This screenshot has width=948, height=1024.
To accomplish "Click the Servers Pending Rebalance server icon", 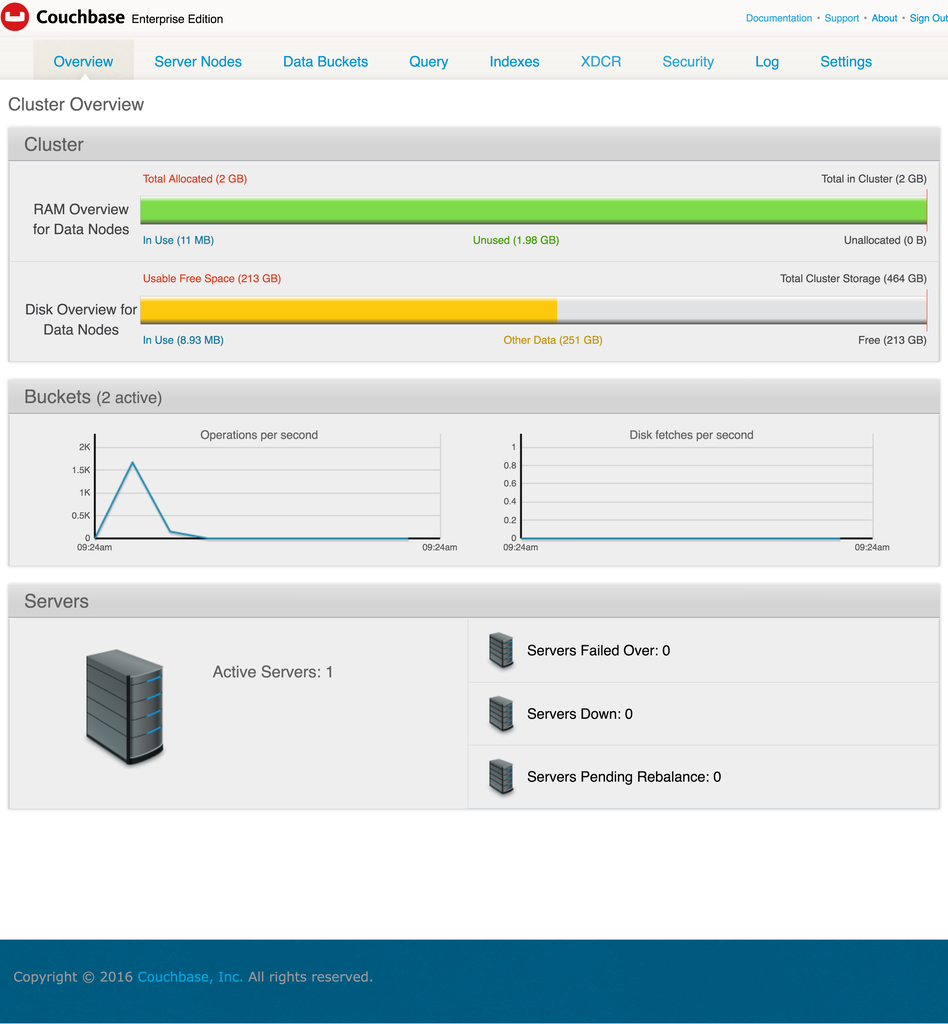I will tap(501, 776).
